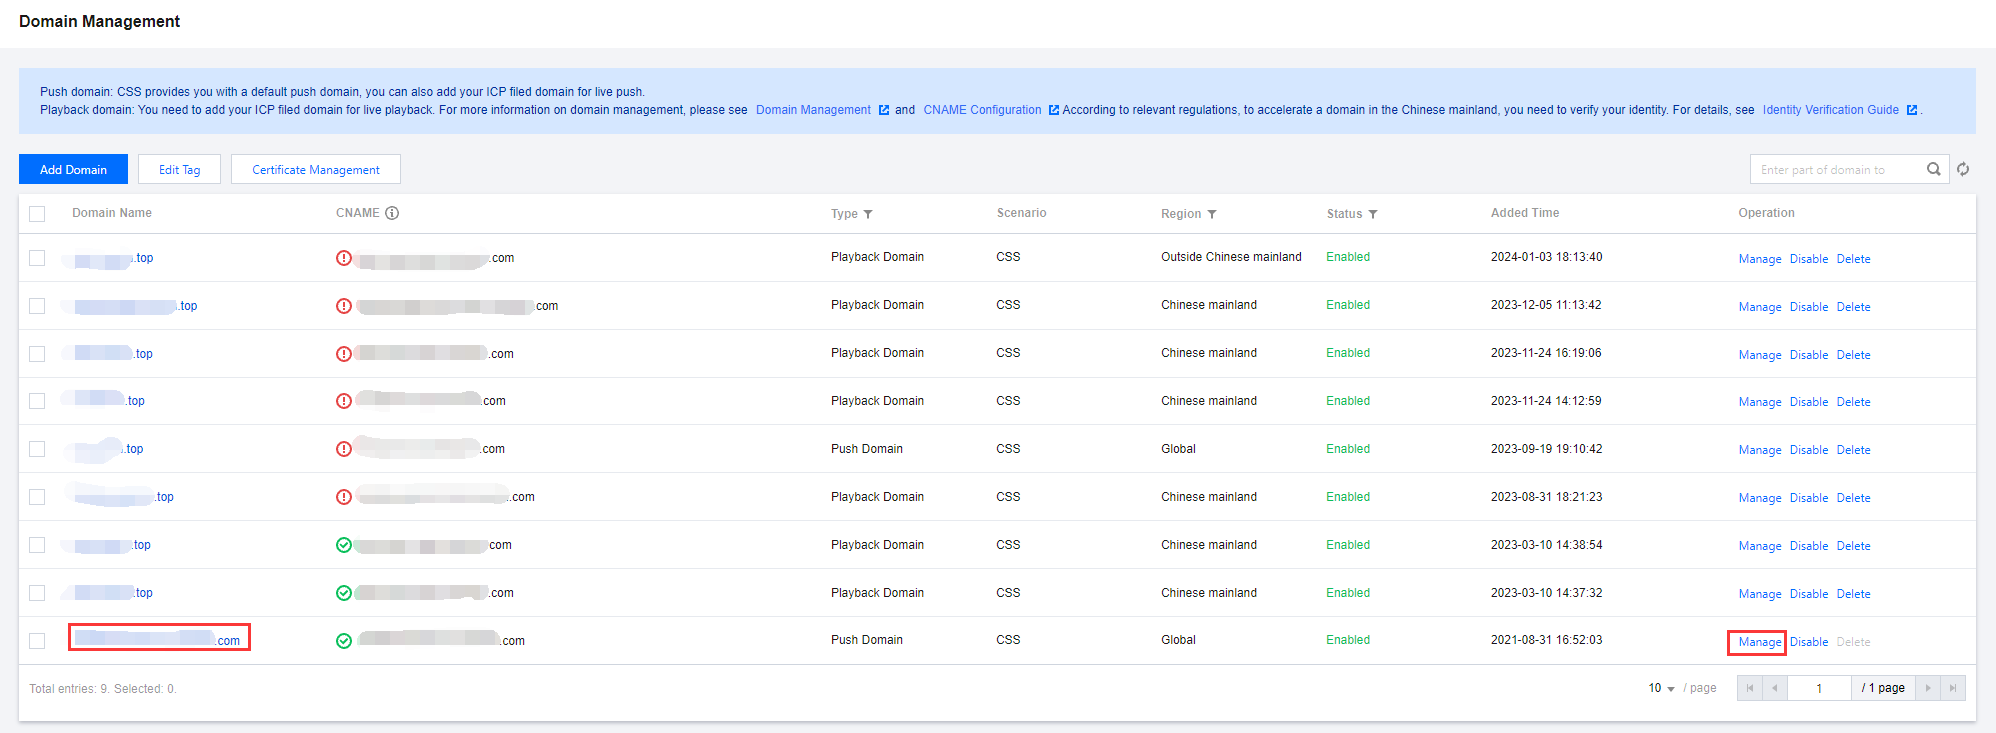This screenshot has width=1996, height=733.
Task: Click the Type column filter icon
Action: 868,214
